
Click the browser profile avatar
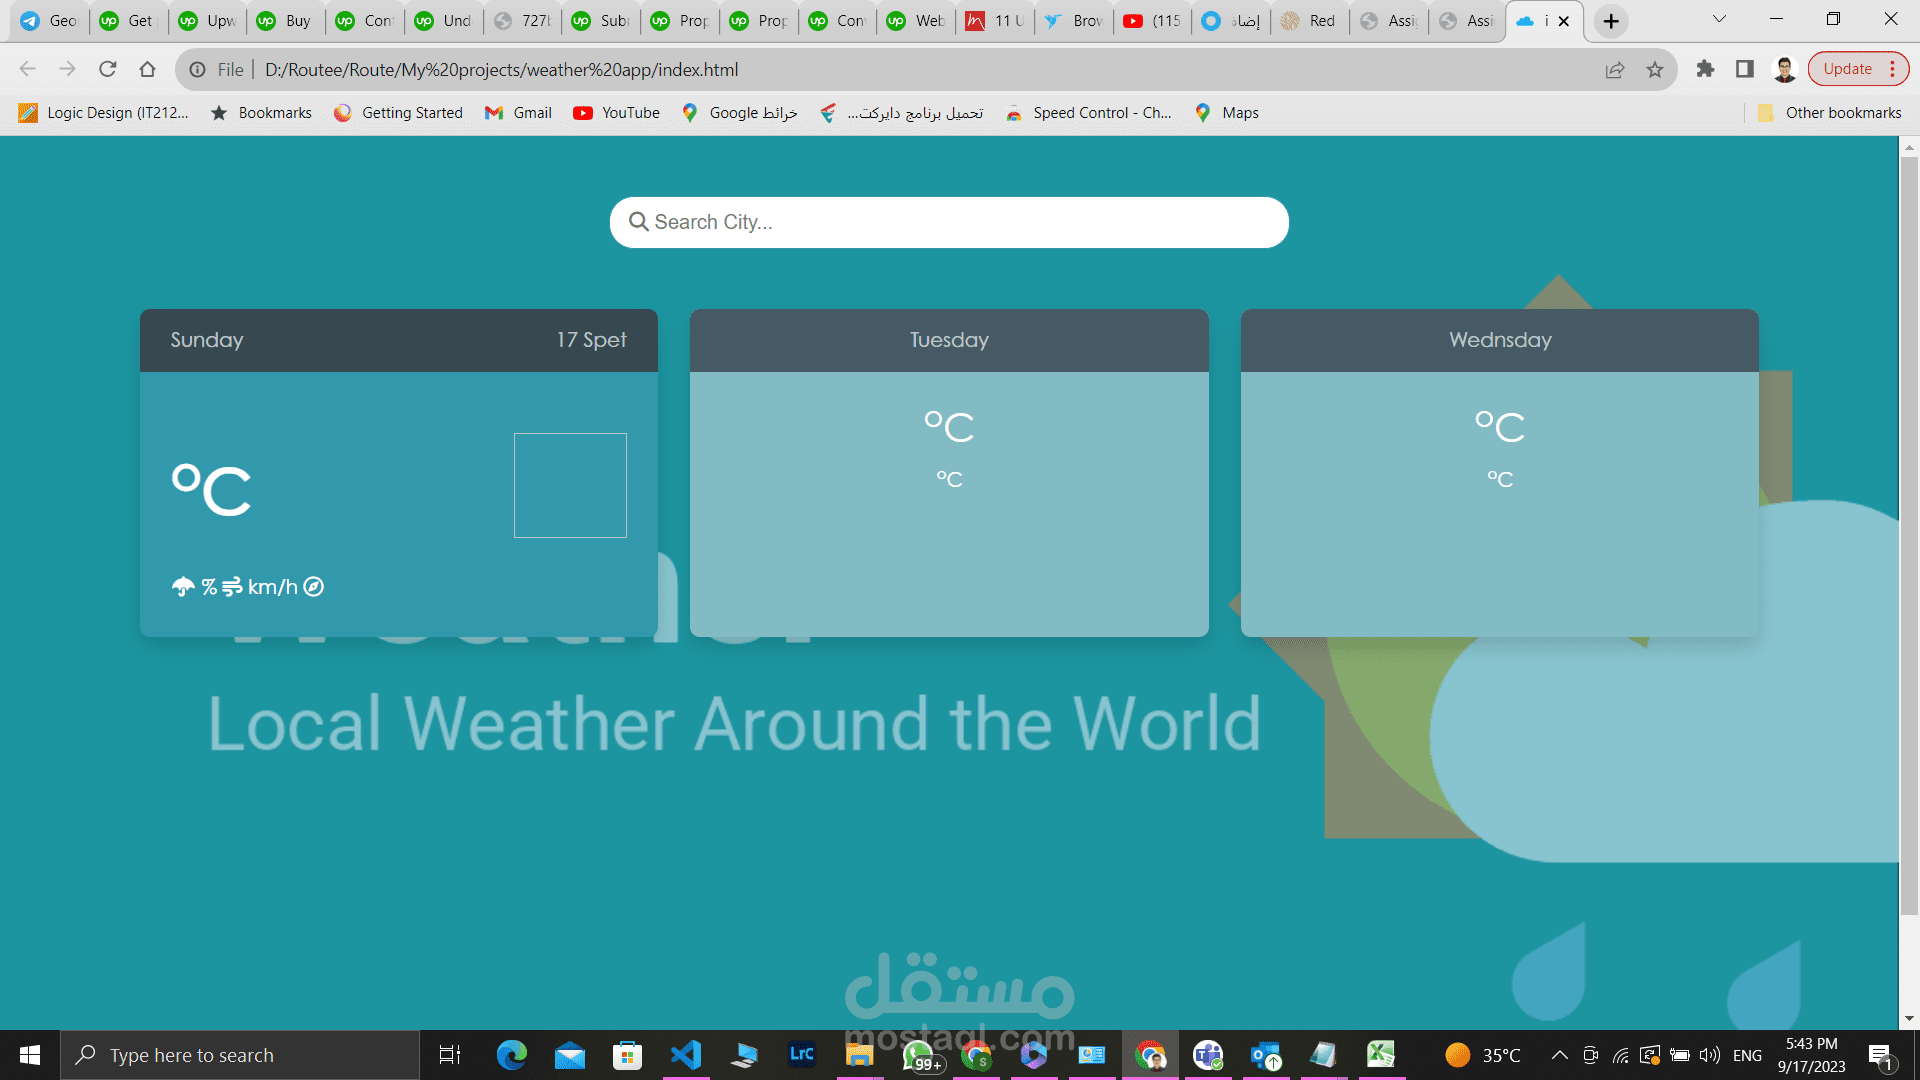point(1784,69)
